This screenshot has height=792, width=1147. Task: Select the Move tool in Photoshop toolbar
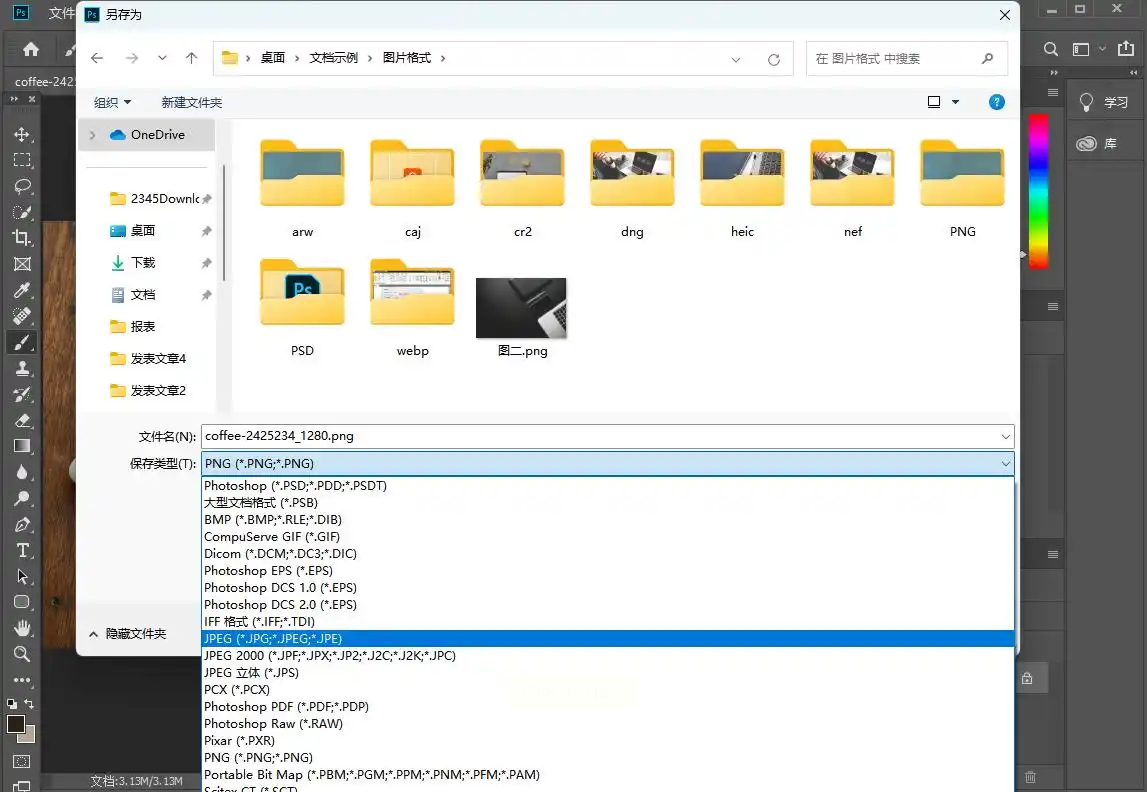click(21, 134)
